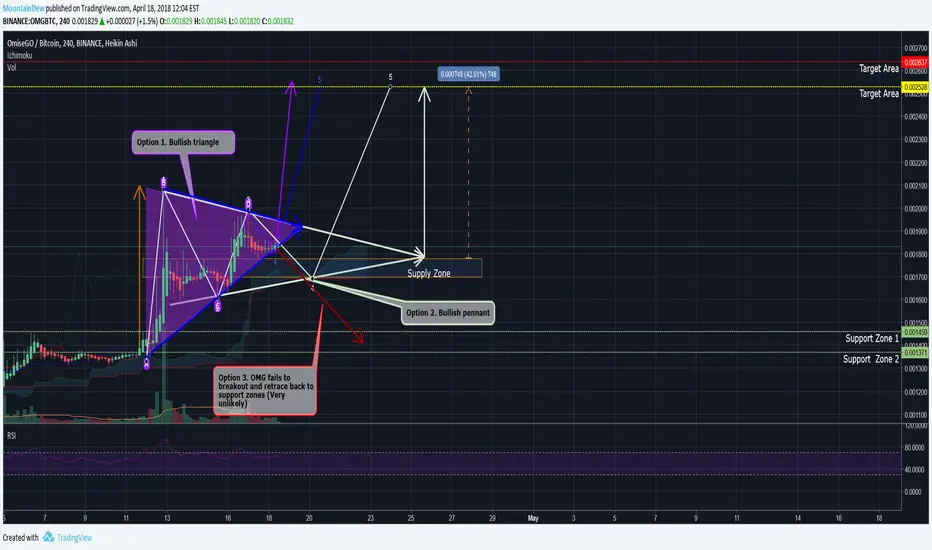Click the green 0.001459 price tag
932x550 pixels.
coord(915,332)
